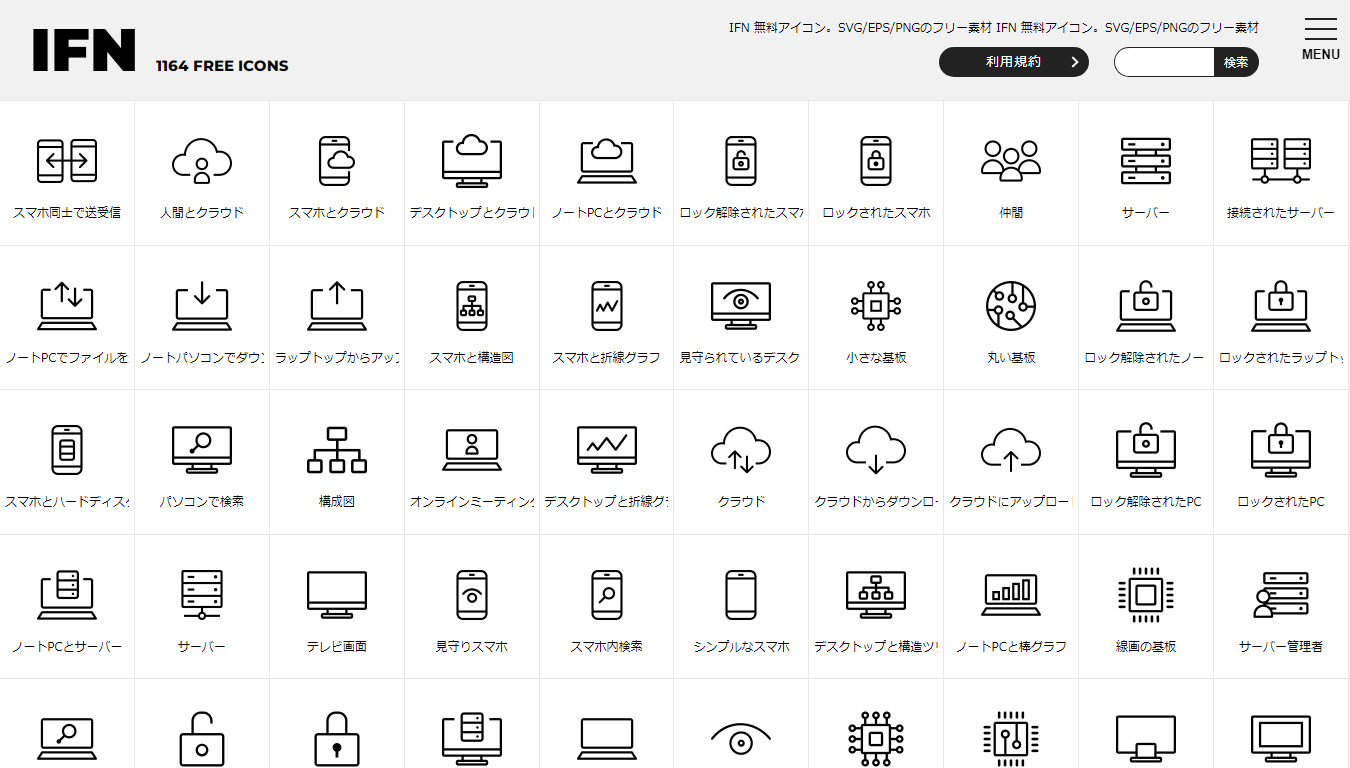Select laptop upload arrow icon
Screen dimensions: 1350x768
coord(337,306)
